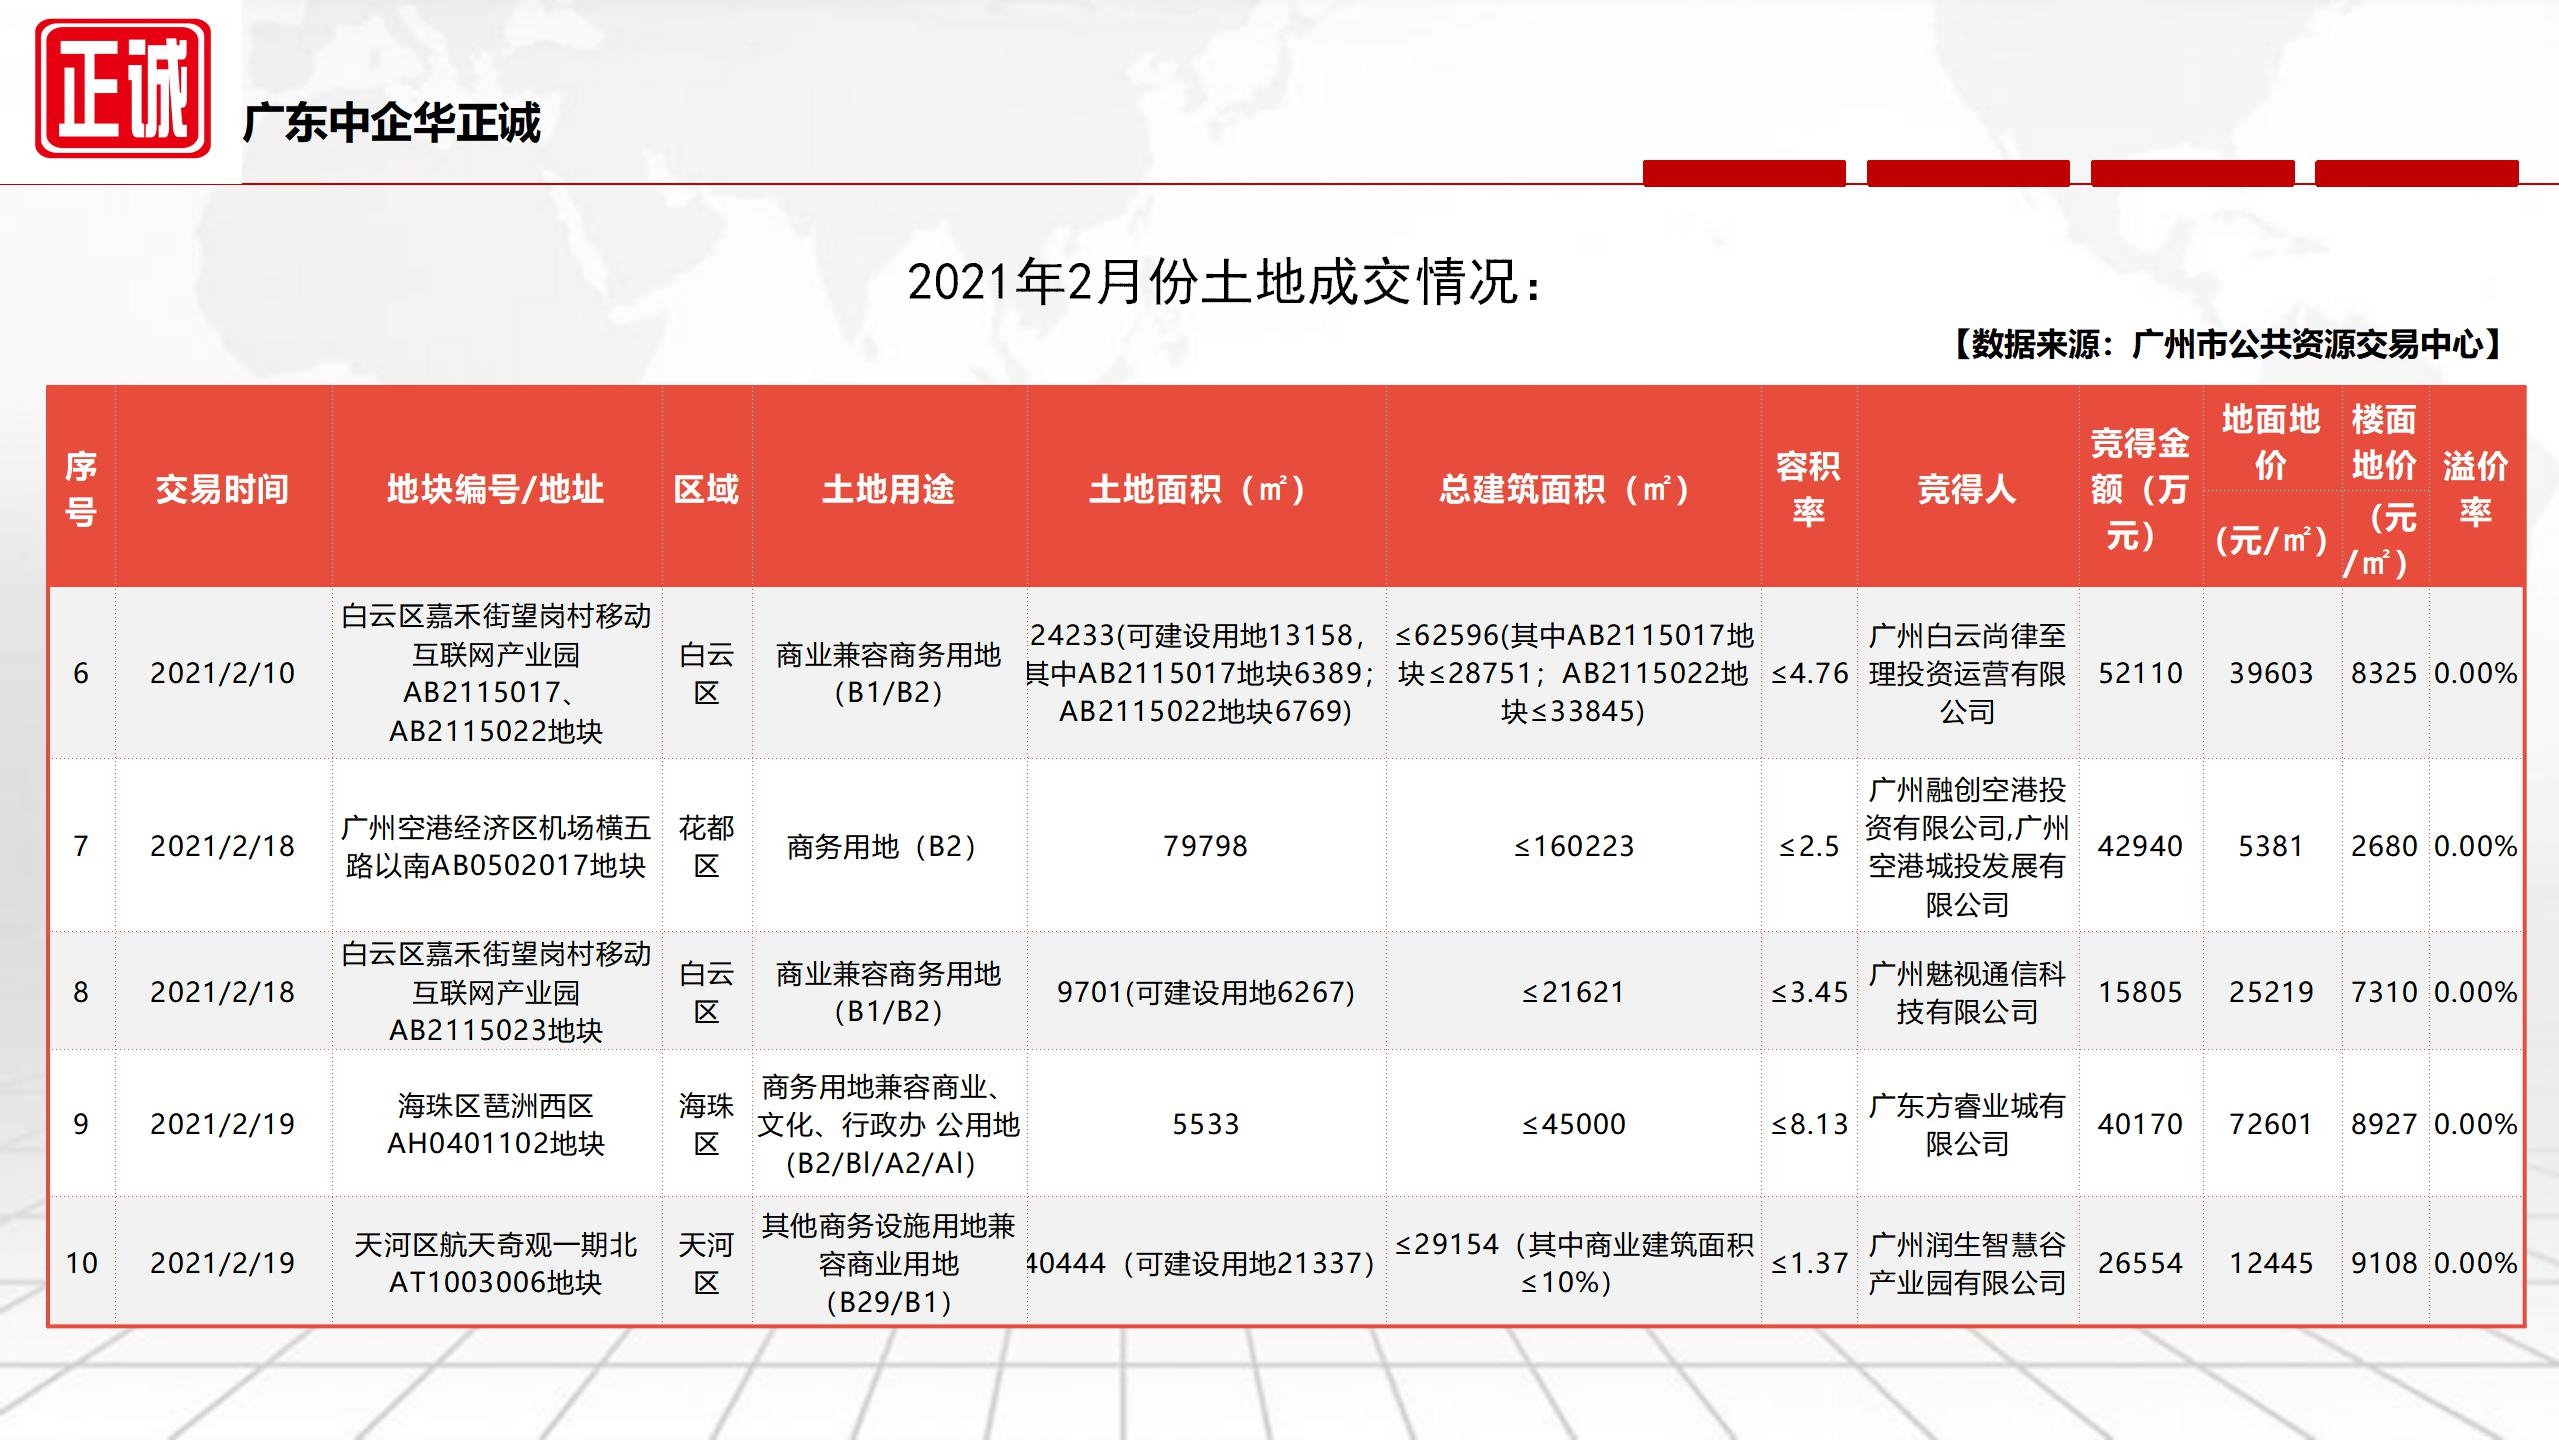Click row 6 date 2021/2/10
Viewport: 2559px width, 1440px height.
tap(222, 673)
